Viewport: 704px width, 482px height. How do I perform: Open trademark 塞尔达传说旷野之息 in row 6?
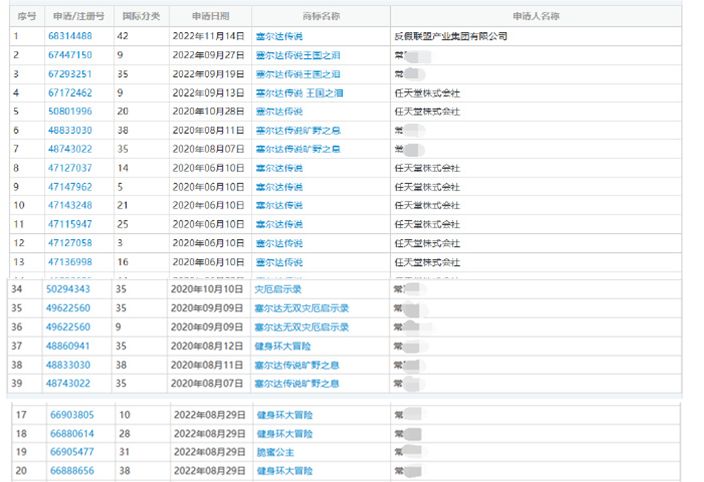point(298,131)
